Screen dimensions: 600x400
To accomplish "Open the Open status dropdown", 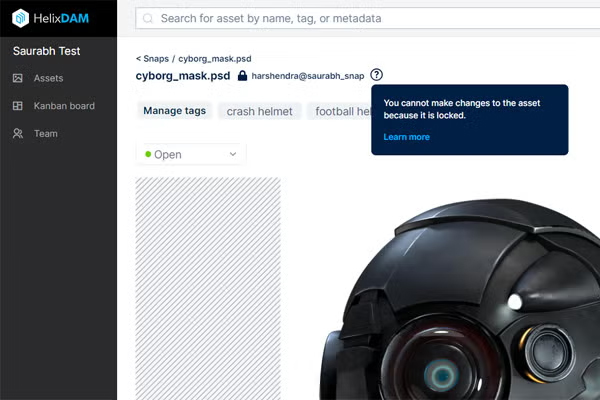I will [x=190, y=155].
